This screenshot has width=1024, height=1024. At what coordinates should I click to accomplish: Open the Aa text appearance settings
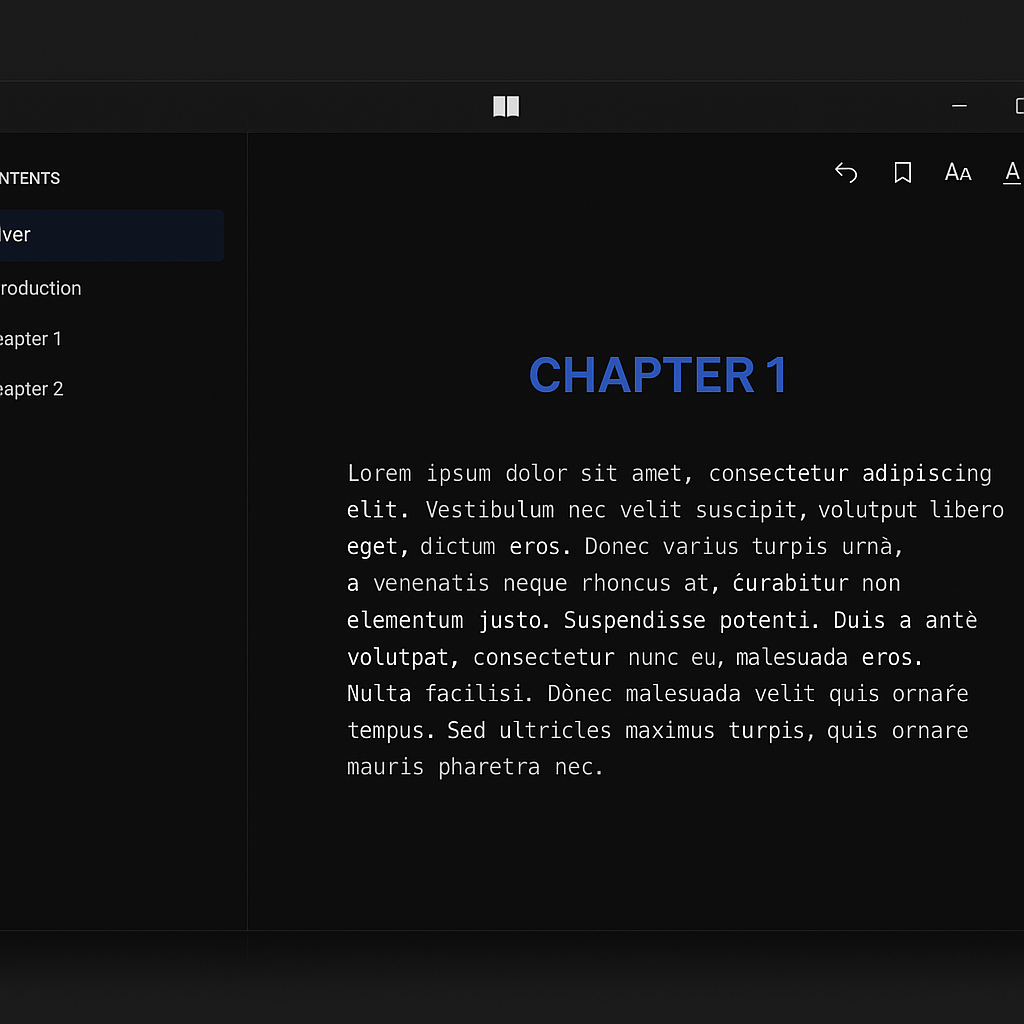(957, 172)
